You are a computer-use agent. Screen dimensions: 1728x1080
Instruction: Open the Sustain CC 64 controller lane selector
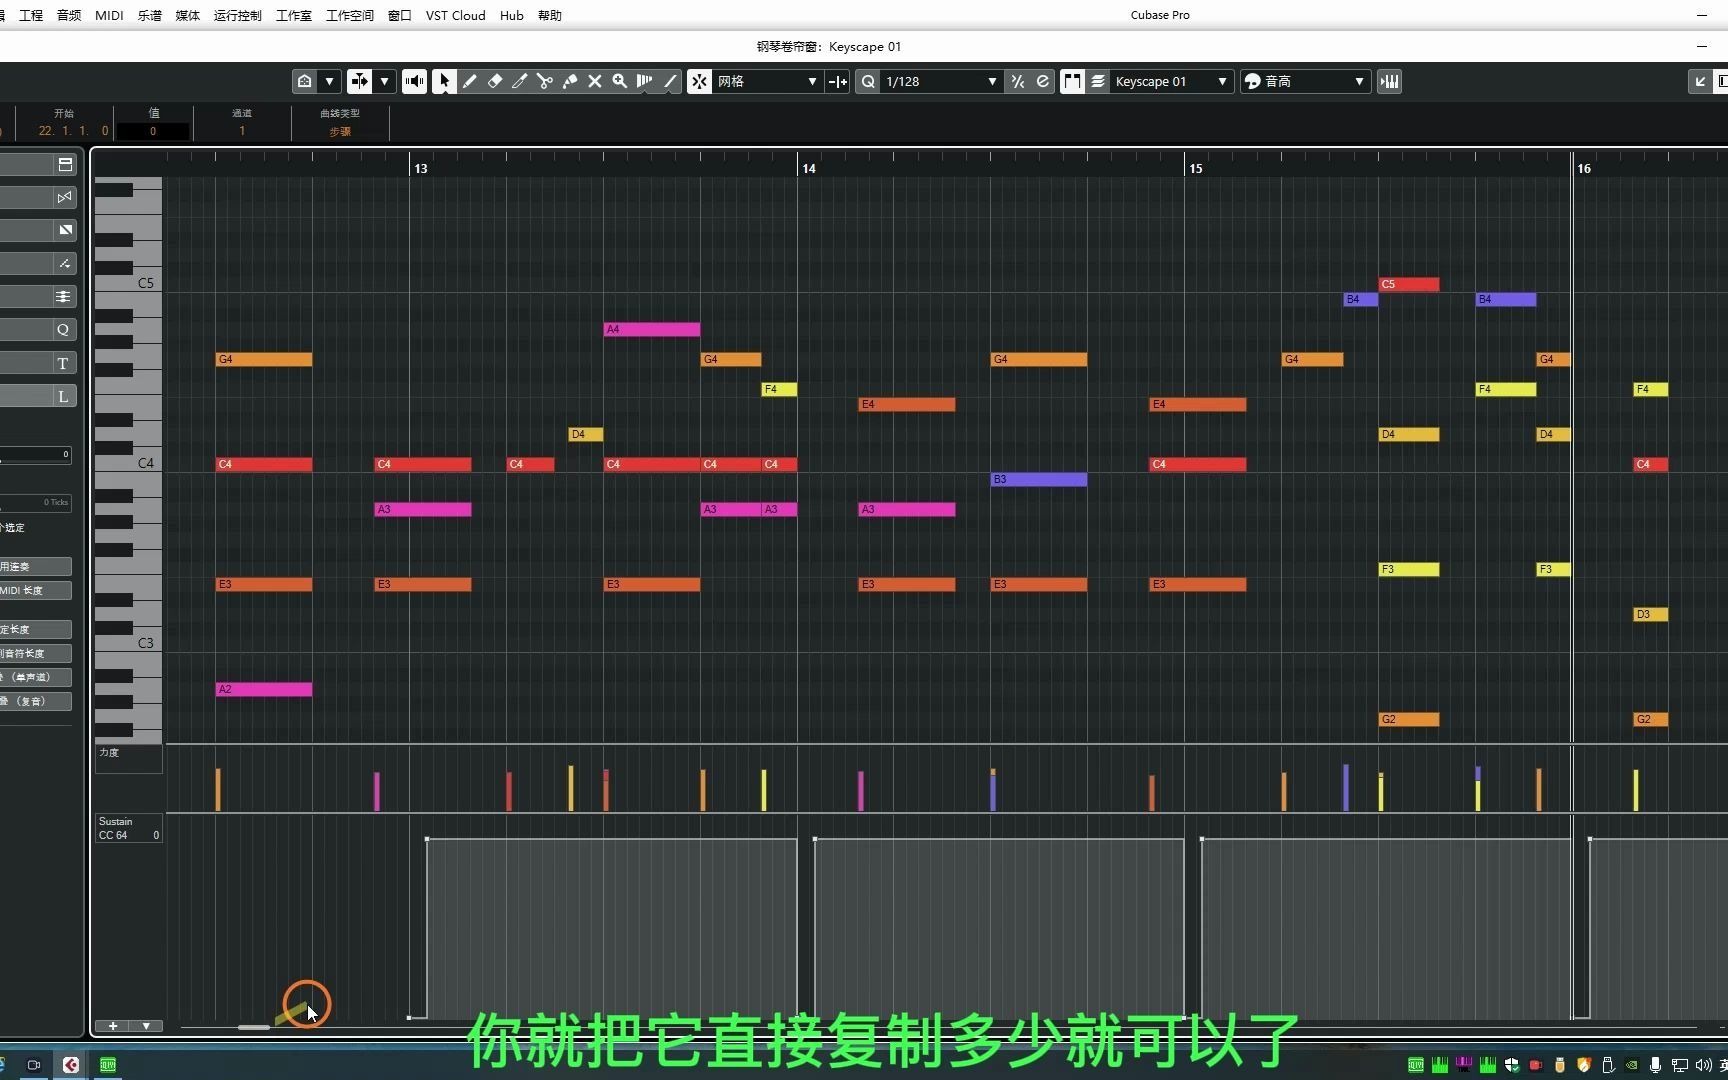128,828
